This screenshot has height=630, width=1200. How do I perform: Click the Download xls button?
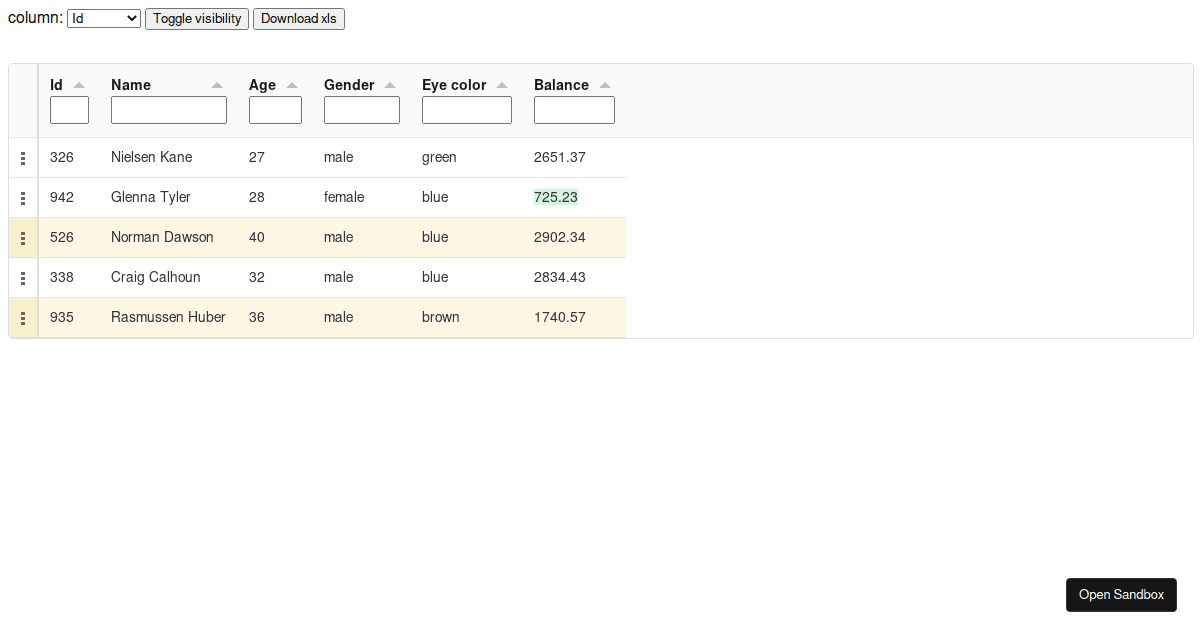pyautogui.click(x=298, y=18)
